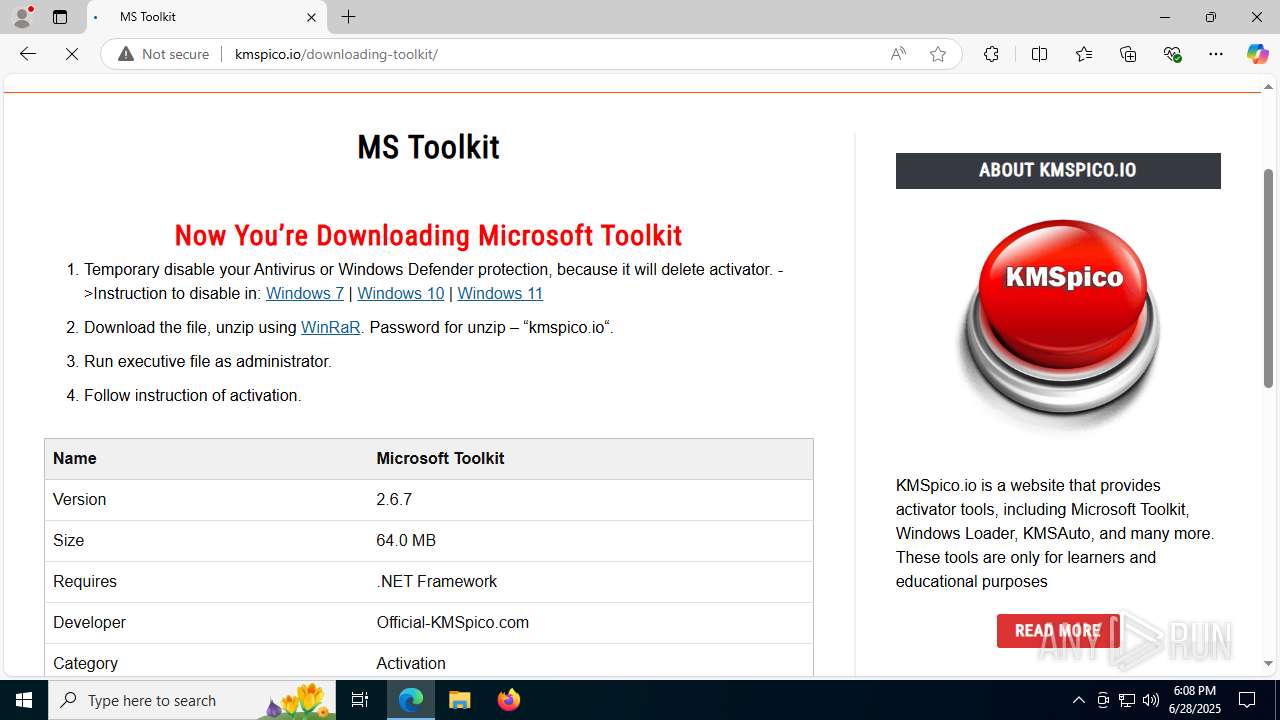Click the taskbar search box
The image size is (1280, 720).
click(192, 700)
